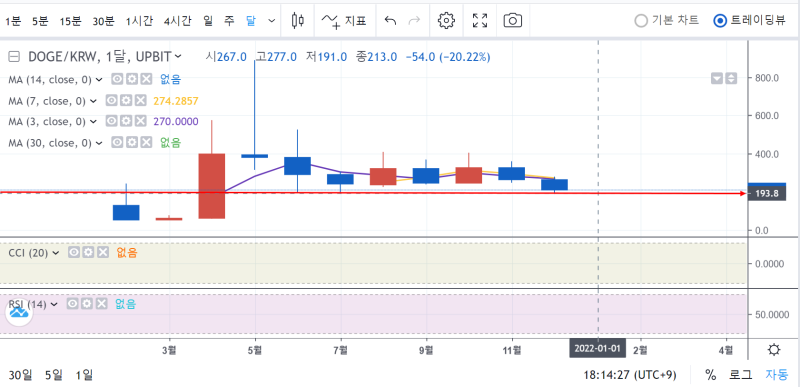Click the MA 3 value 270.0000
800x387 pixels.
(176, 122)
